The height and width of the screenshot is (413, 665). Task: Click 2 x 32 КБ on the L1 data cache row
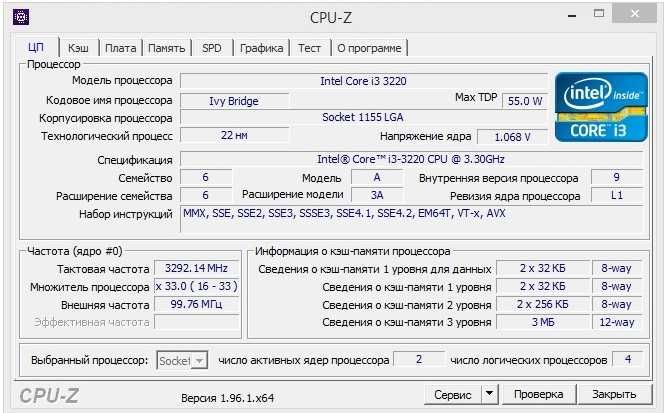pyautogui.click(x=543, y=268)
